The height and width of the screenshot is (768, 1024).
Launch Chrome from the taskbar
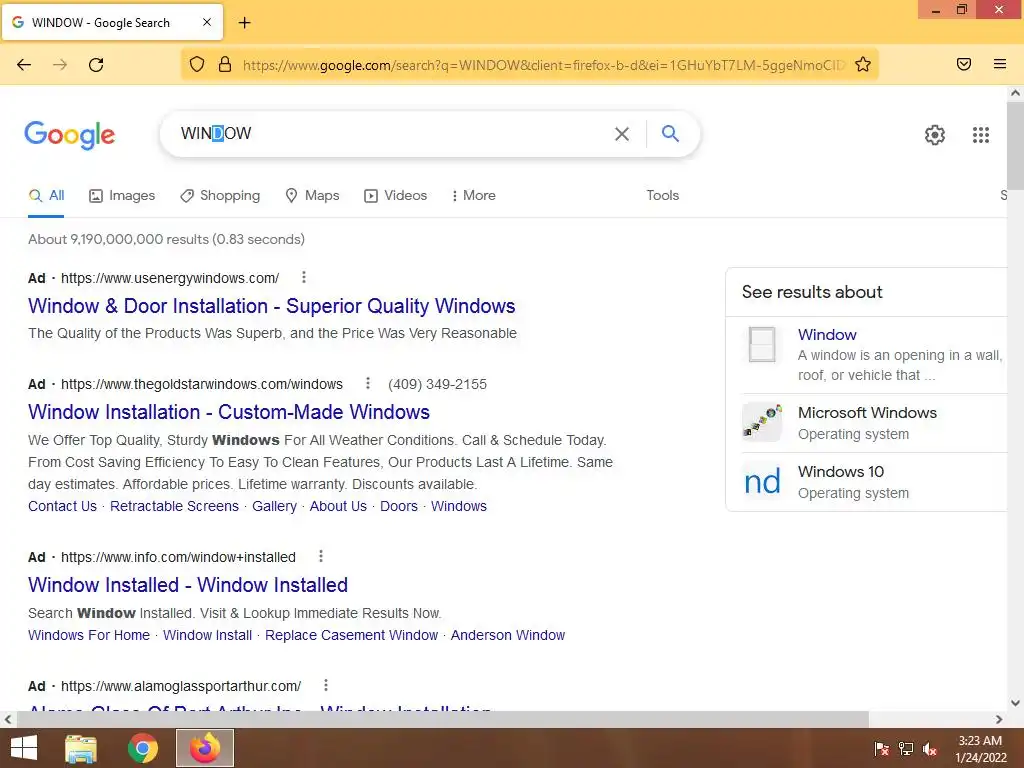[x=142, y=748]
